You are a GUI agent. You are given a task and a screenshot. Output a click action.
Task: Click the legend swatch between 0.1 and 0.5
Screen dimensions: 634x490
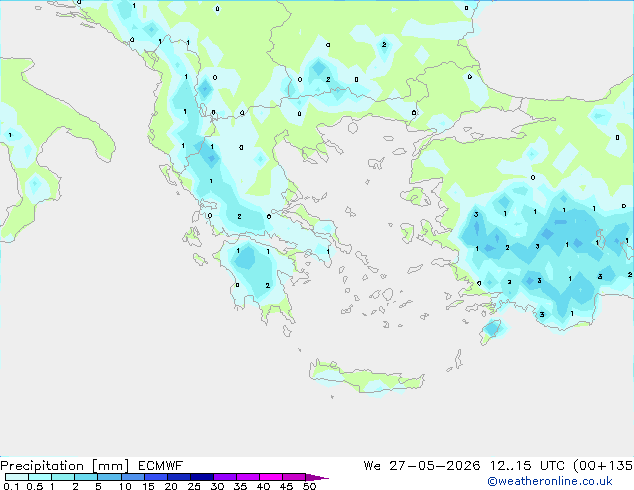tap(17, 477)
